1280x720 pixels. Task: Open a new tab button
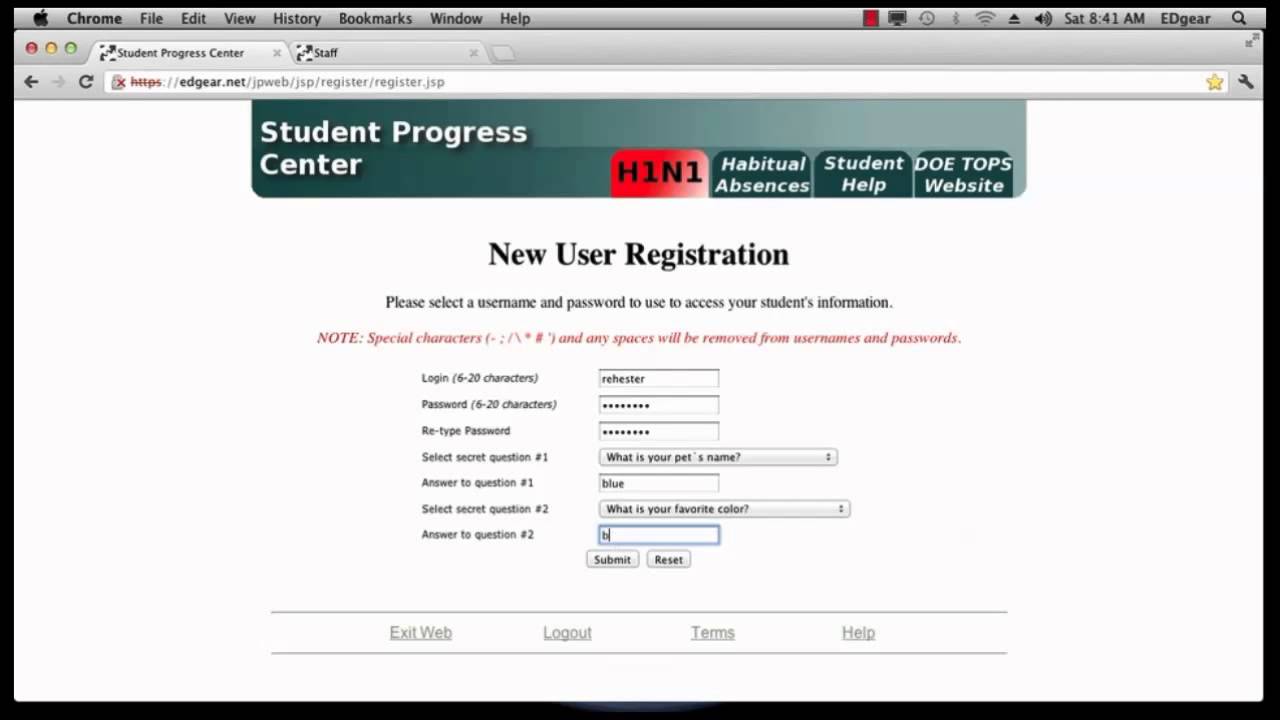(x=504, y=53)
